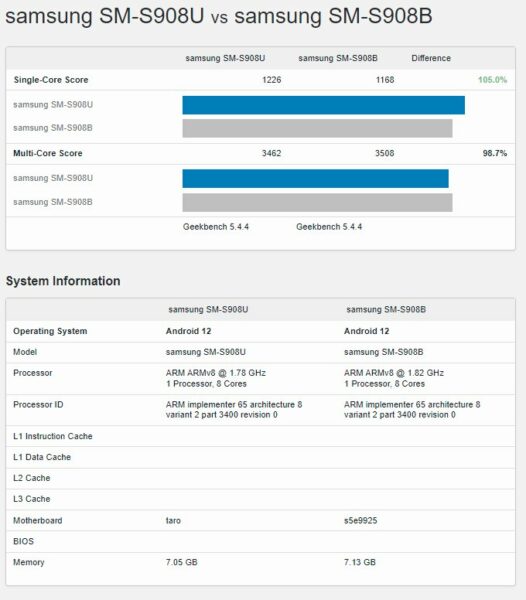The height and width of the screenshot is (600, 526).
Task: Click the blue SM-S908U multi-core bar
Action: 315,179
